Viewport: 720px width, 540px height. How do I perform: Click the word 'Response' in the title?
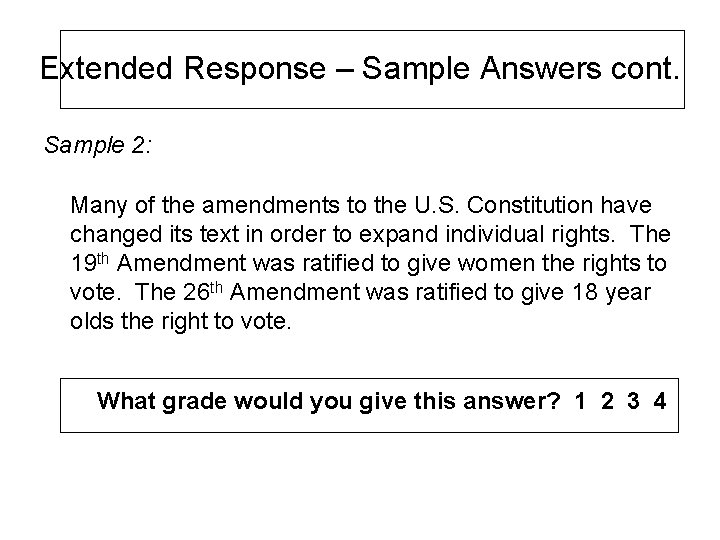coord(255,68)
